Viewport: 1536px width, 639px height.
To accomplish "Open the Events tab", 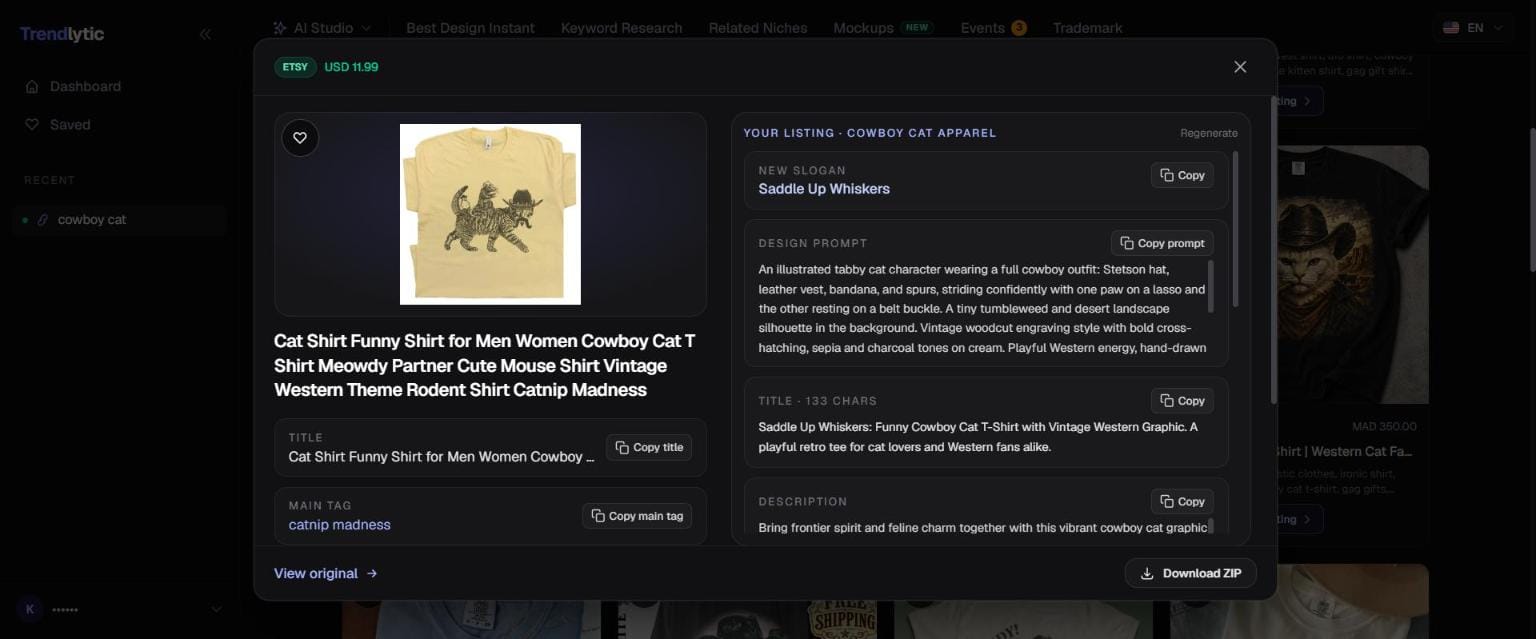I will [x=982, y=28].
